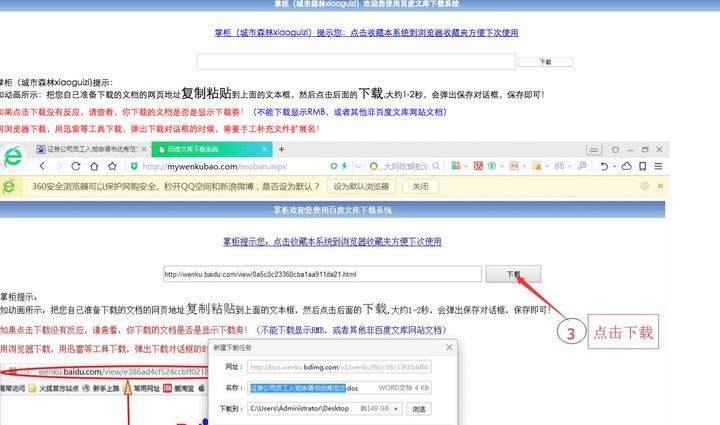This screenshot has height=425, width=720.
Task: Close the green 百度文库下载系统 tab
Action: tap(264, 149)
